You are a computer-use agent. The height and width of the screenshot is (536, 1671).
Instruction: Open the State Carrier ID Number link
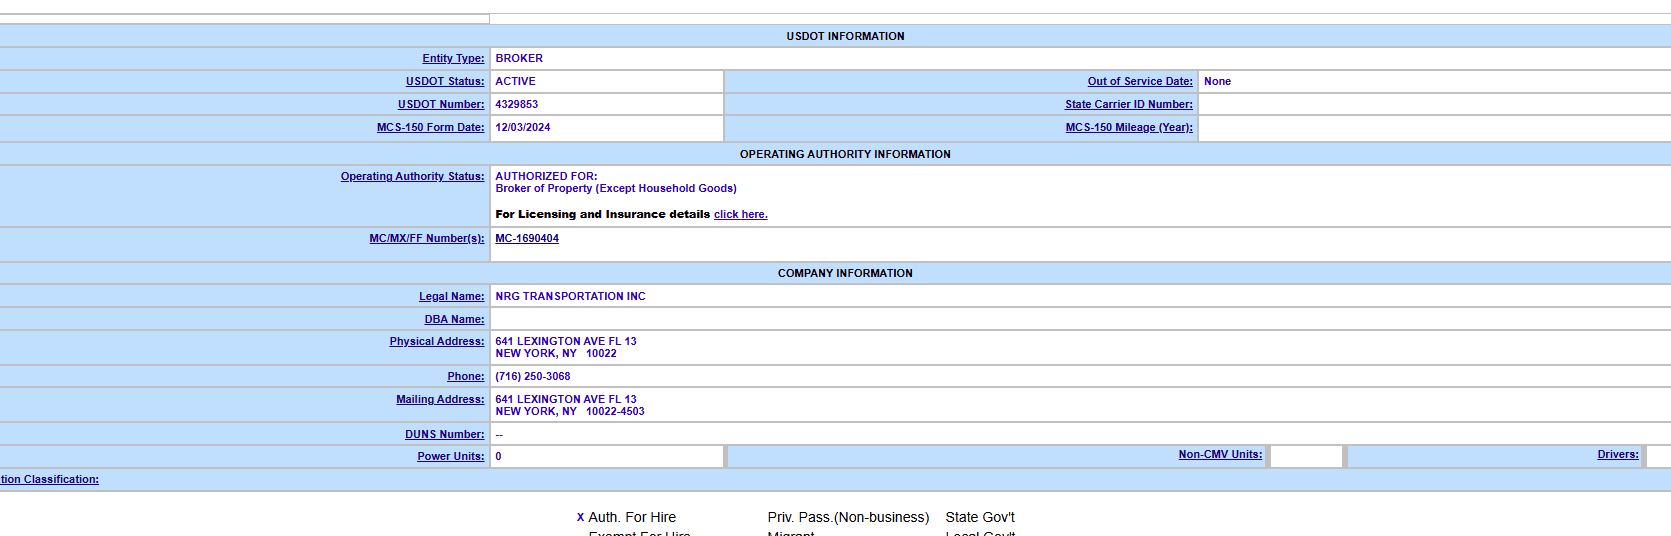pos(1129,105)
